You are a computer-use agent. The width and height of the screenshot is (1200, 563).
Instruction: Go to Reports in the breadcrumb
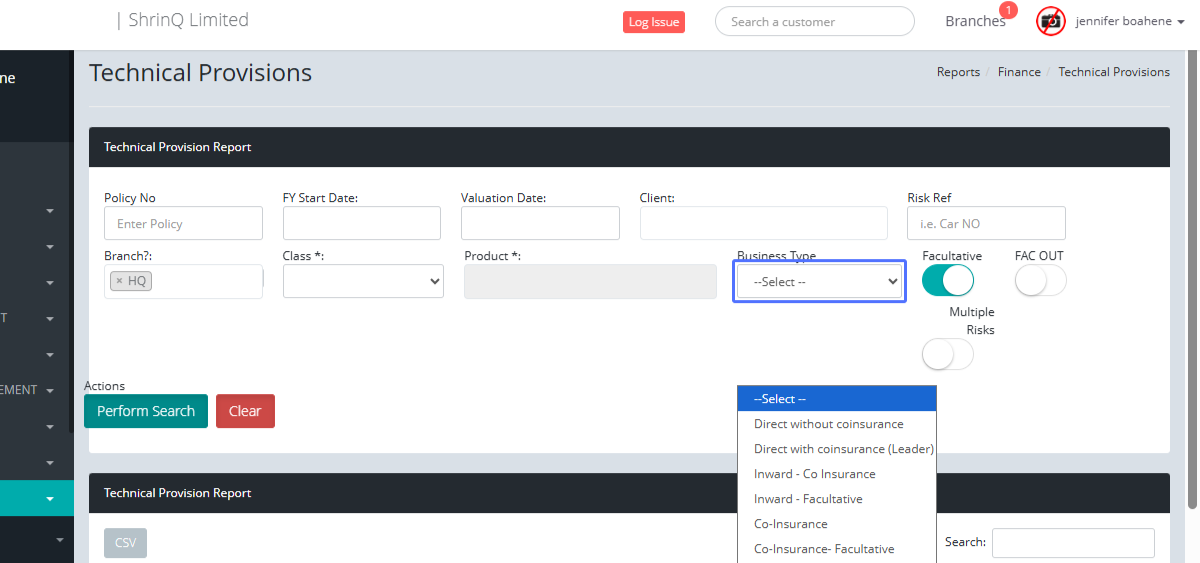tap(958, 72)
